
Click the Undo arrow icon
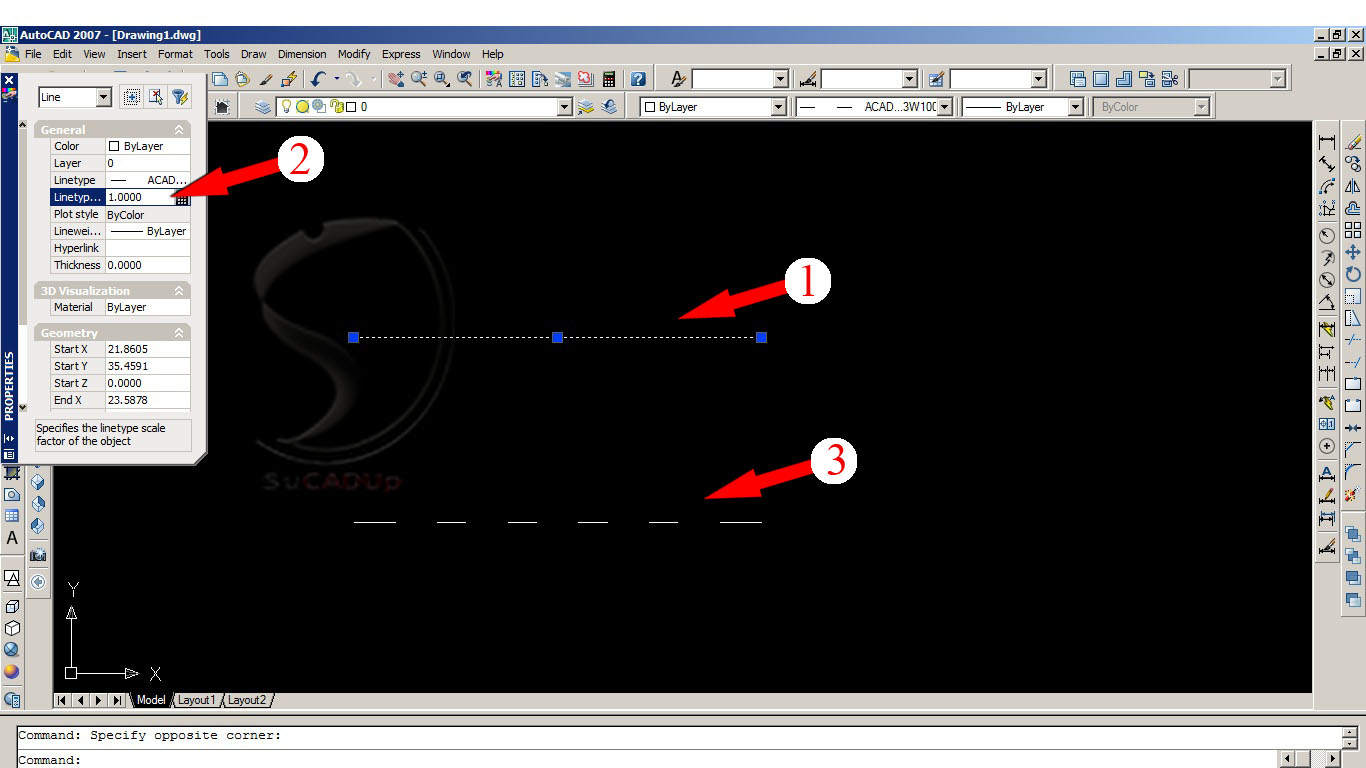tap(318, 78)
